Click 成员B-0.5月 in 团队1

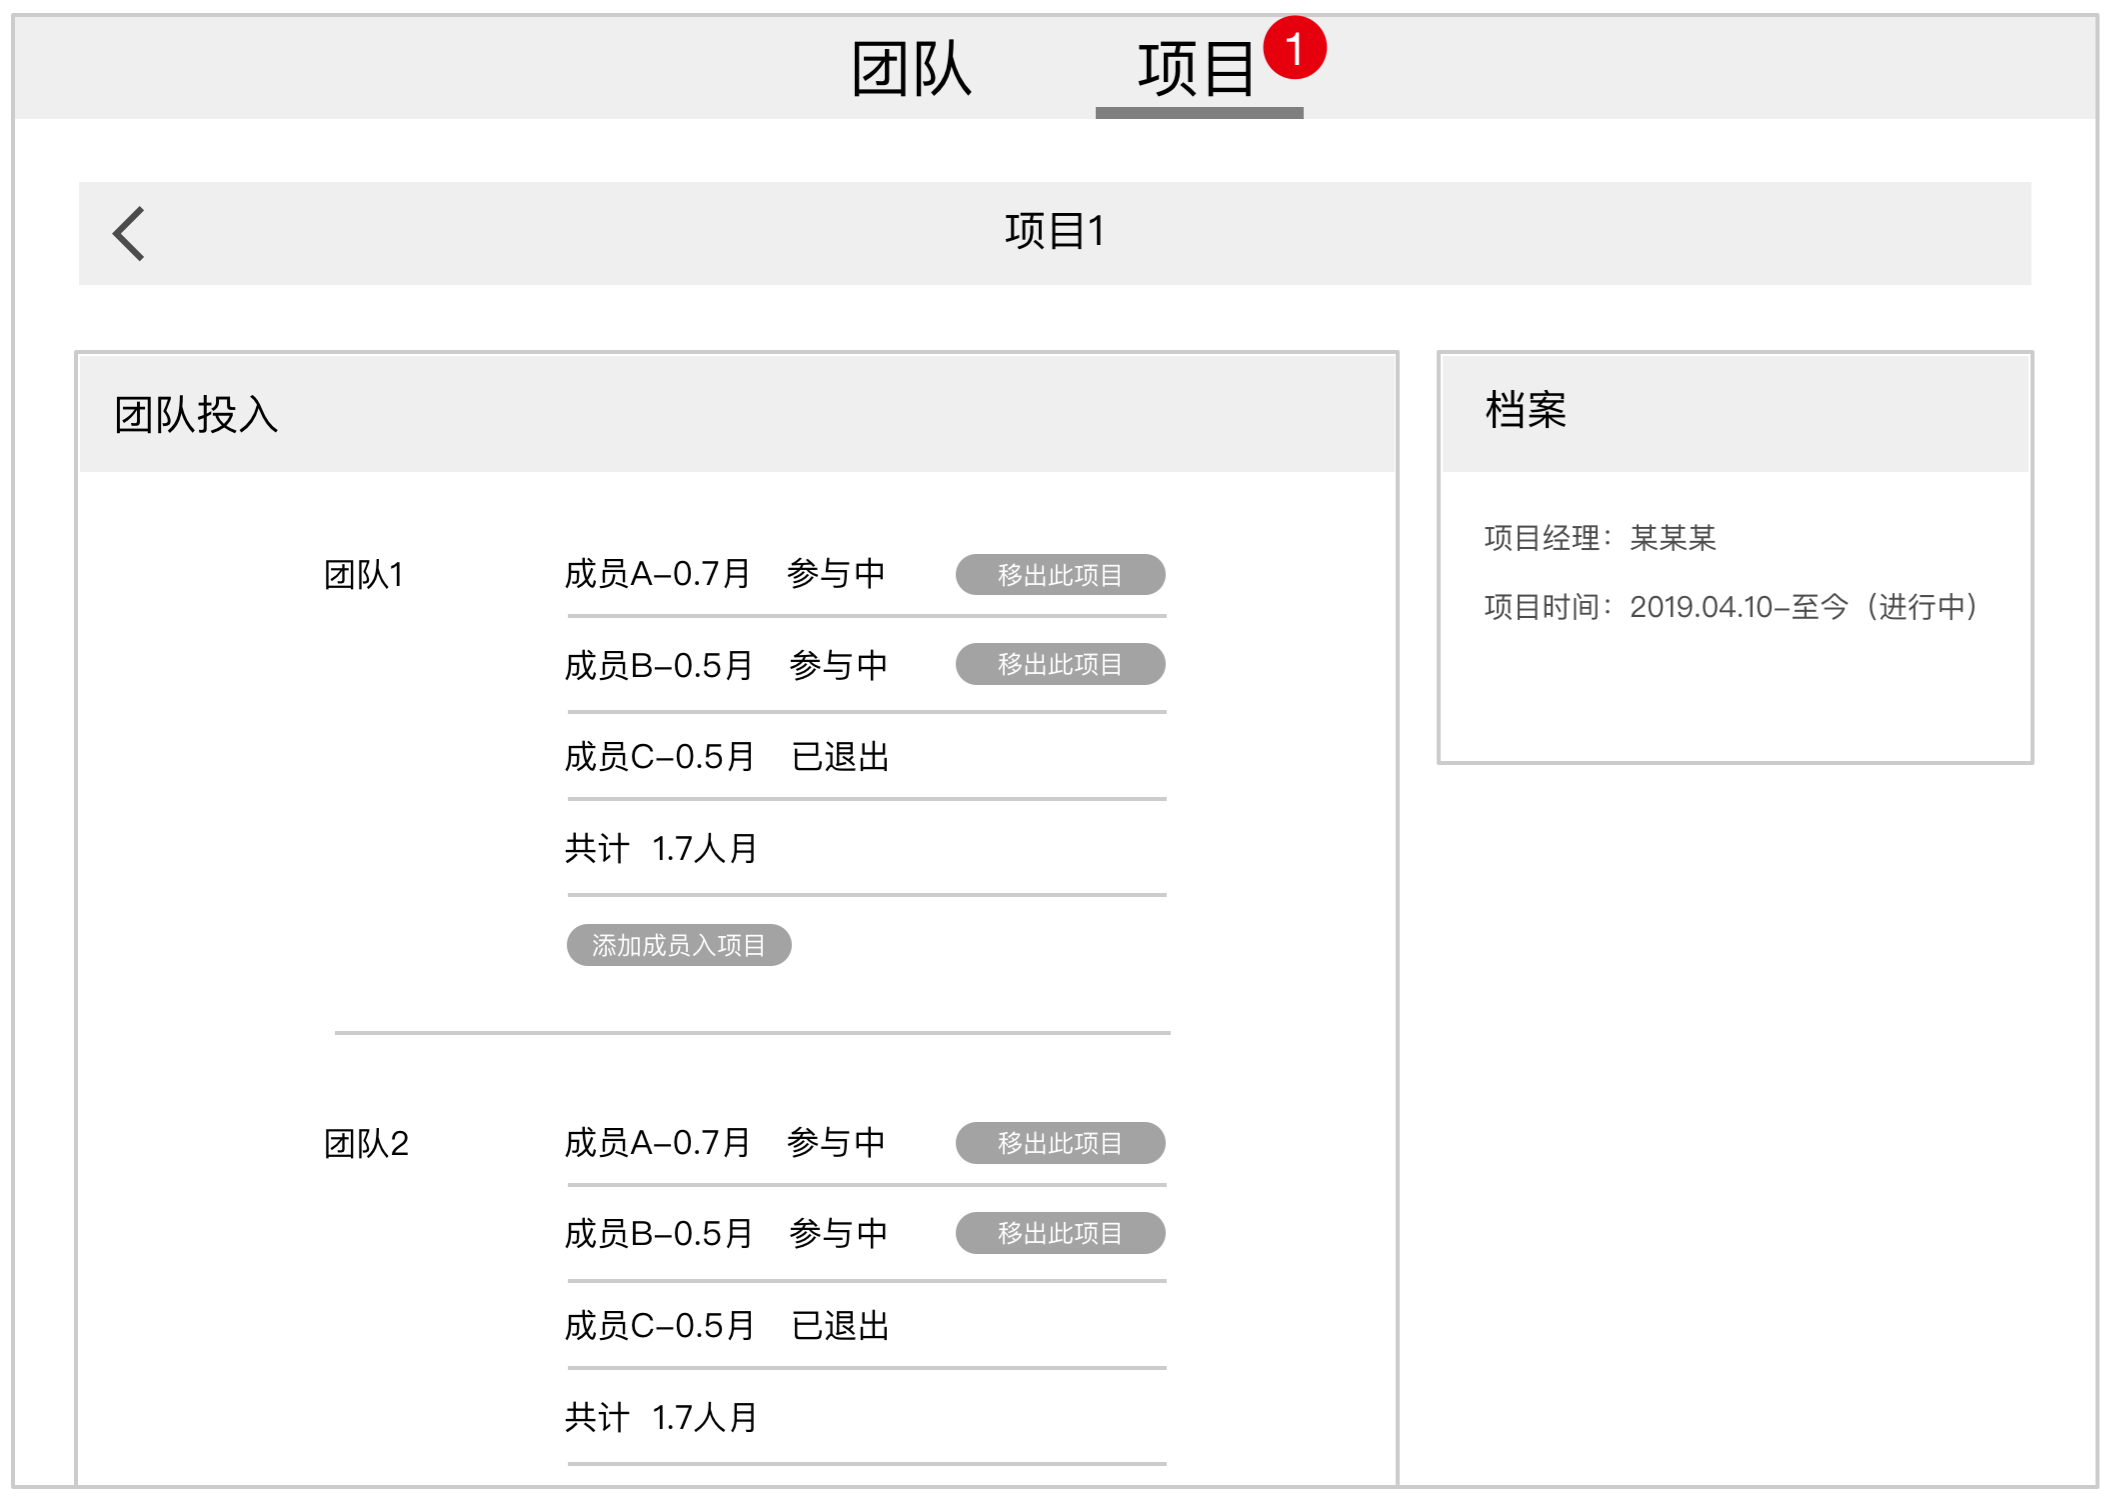point(658,665)
